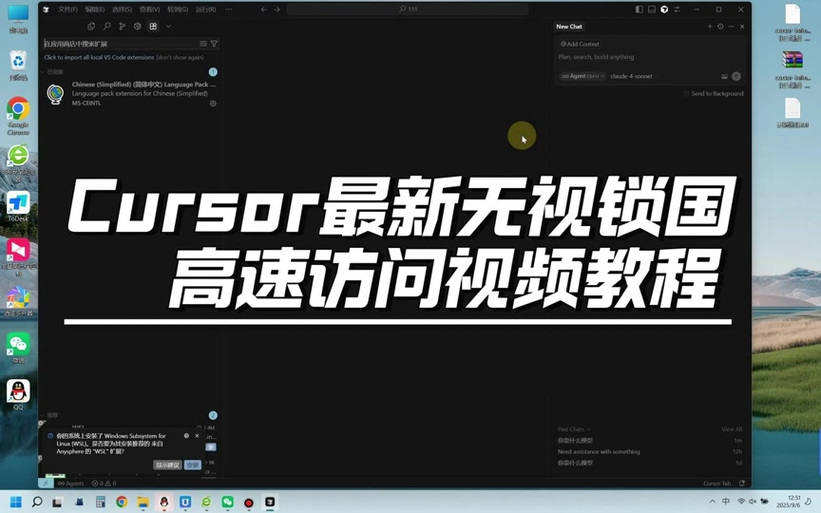This screenshot has height=513, width=821.
Task: Open the Explorer files view icon
Action: (x=91, y=26)
